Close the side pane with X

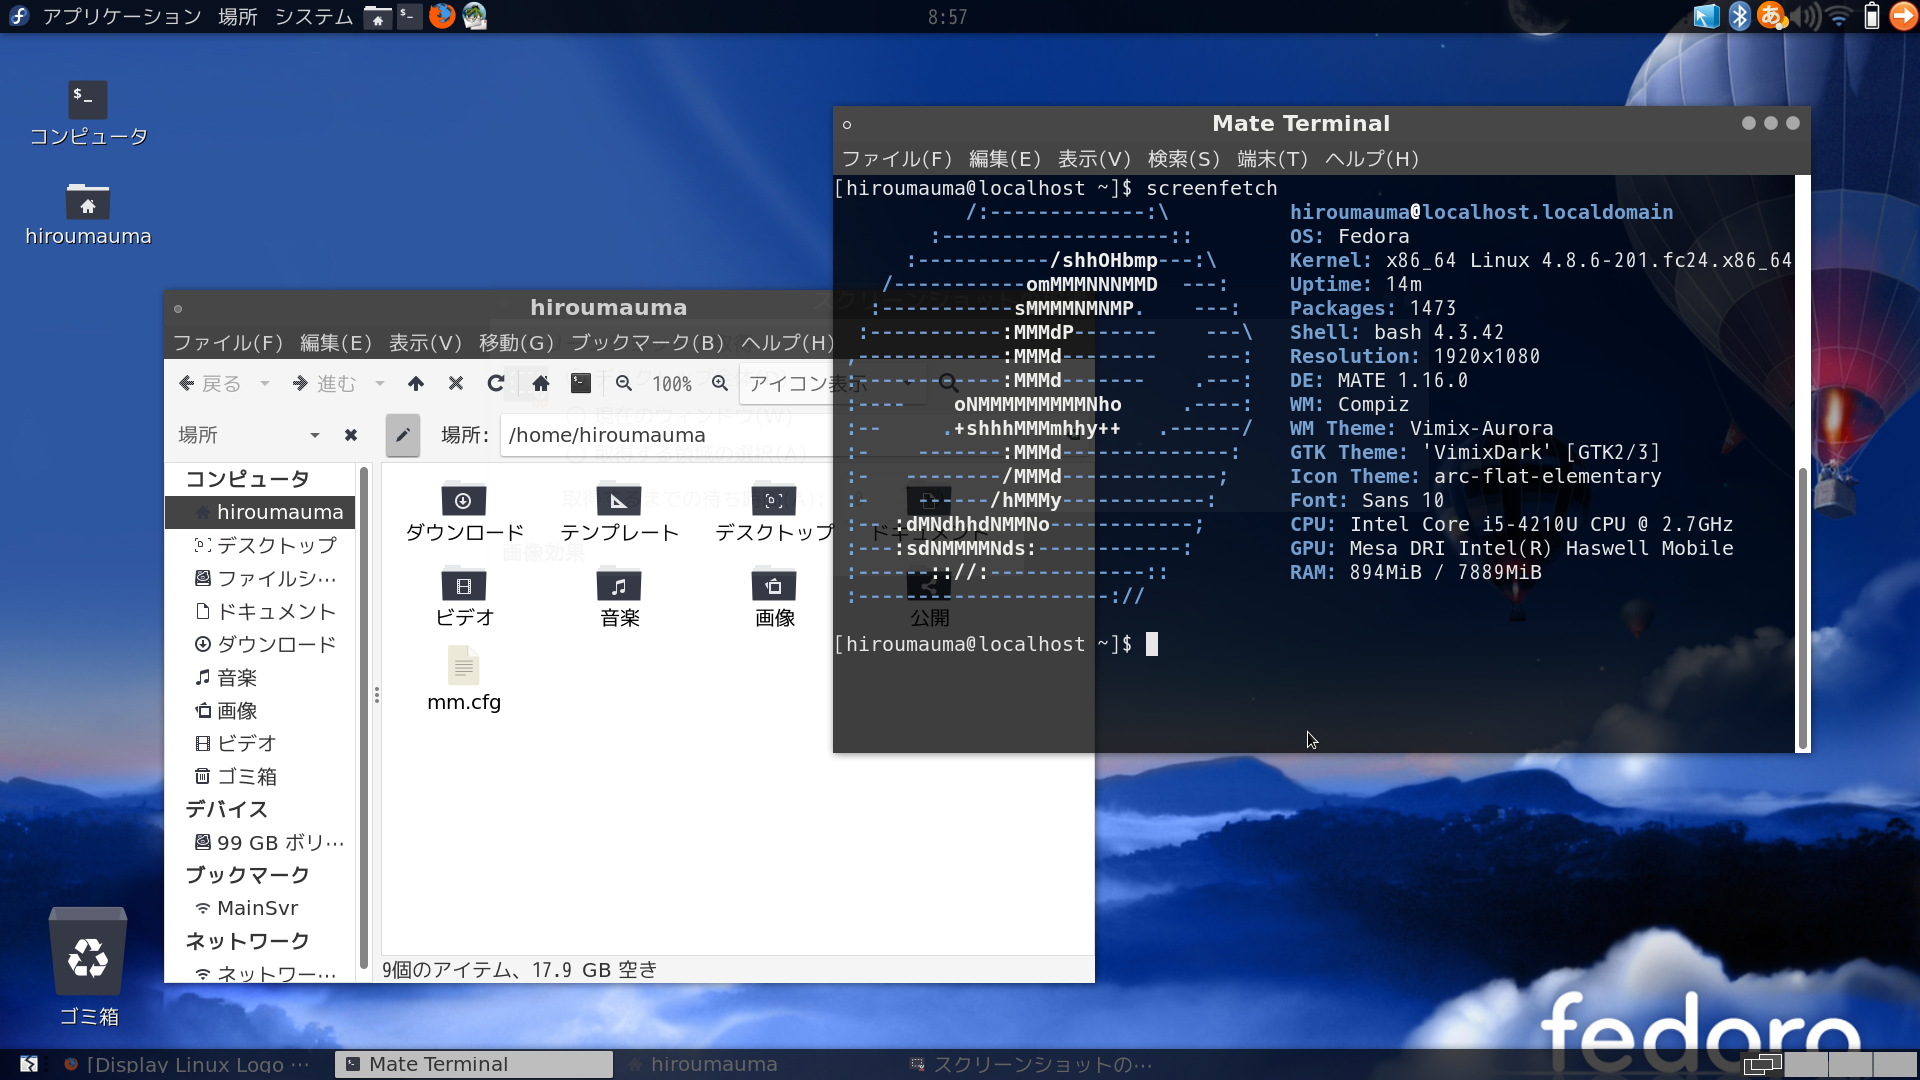coord(351,435)
